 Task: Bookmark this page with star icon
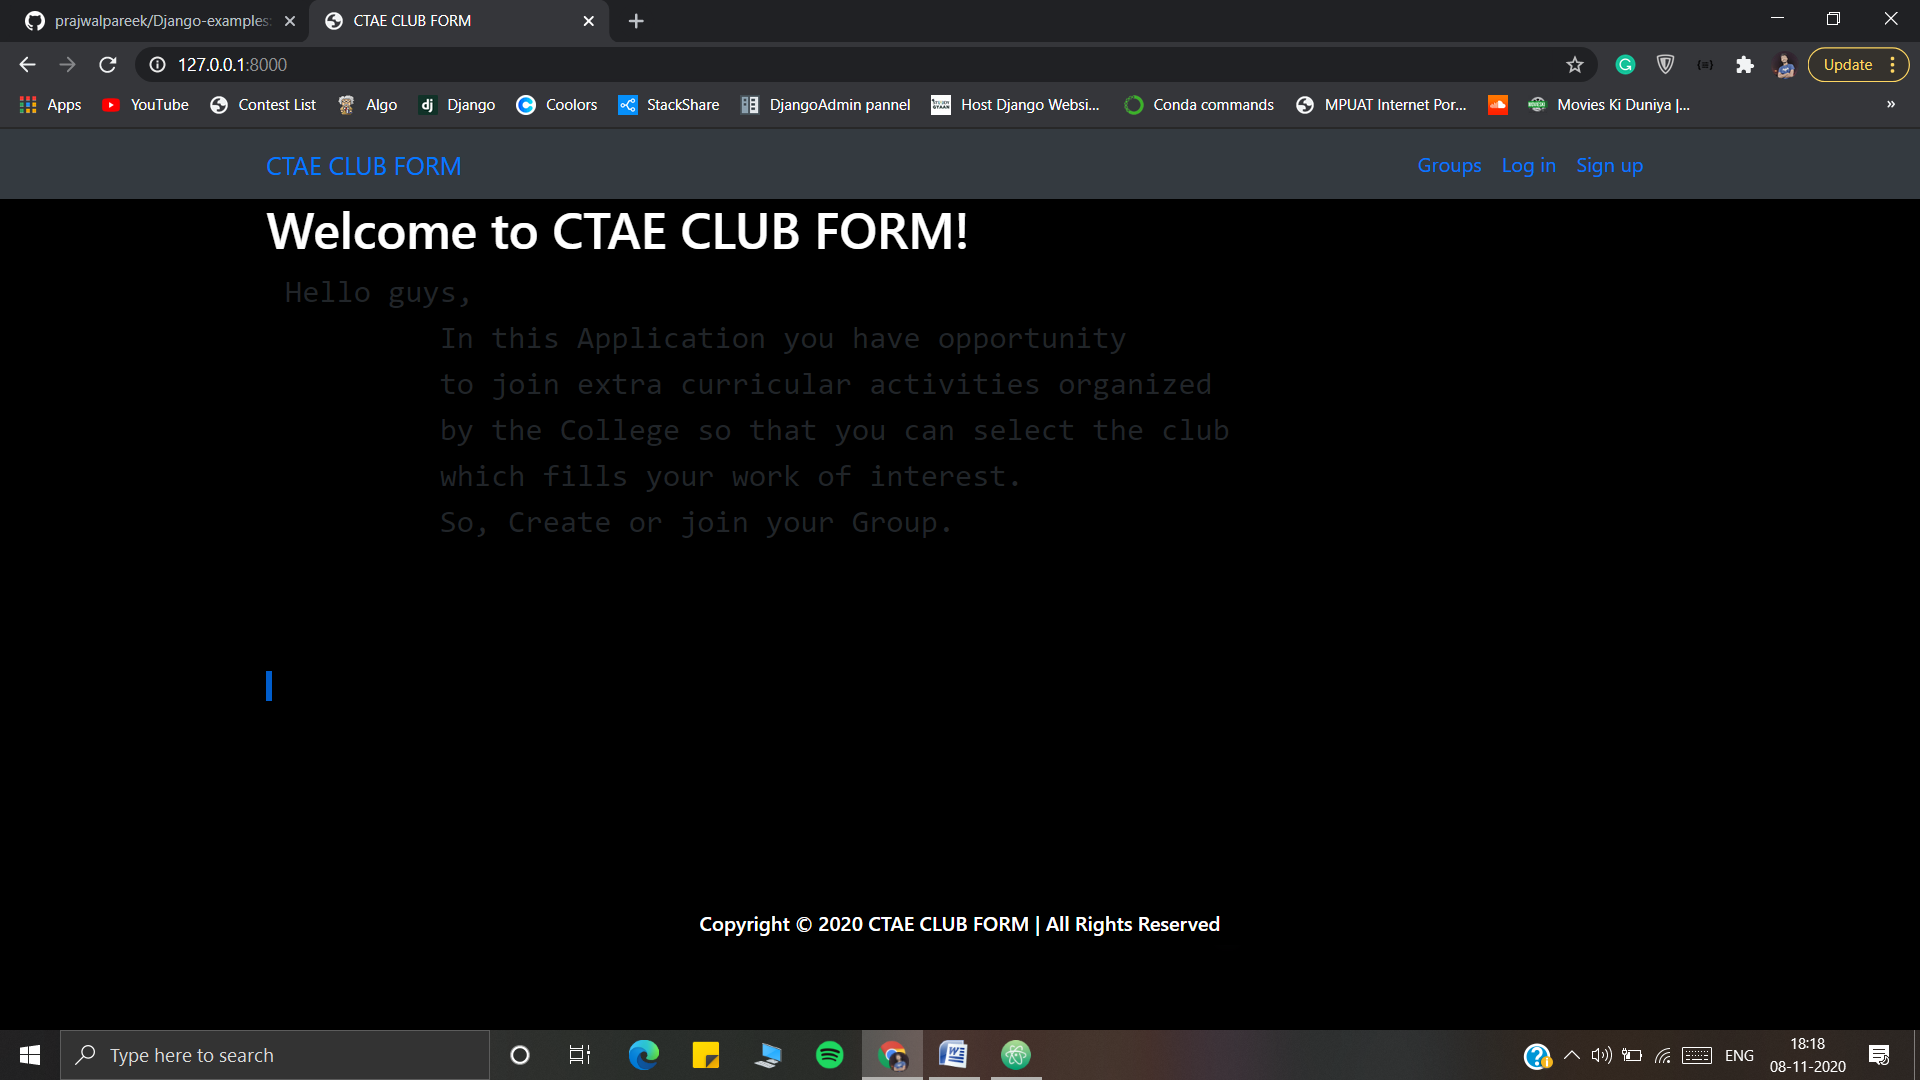pyautogui.click(x=1575, y=65)
